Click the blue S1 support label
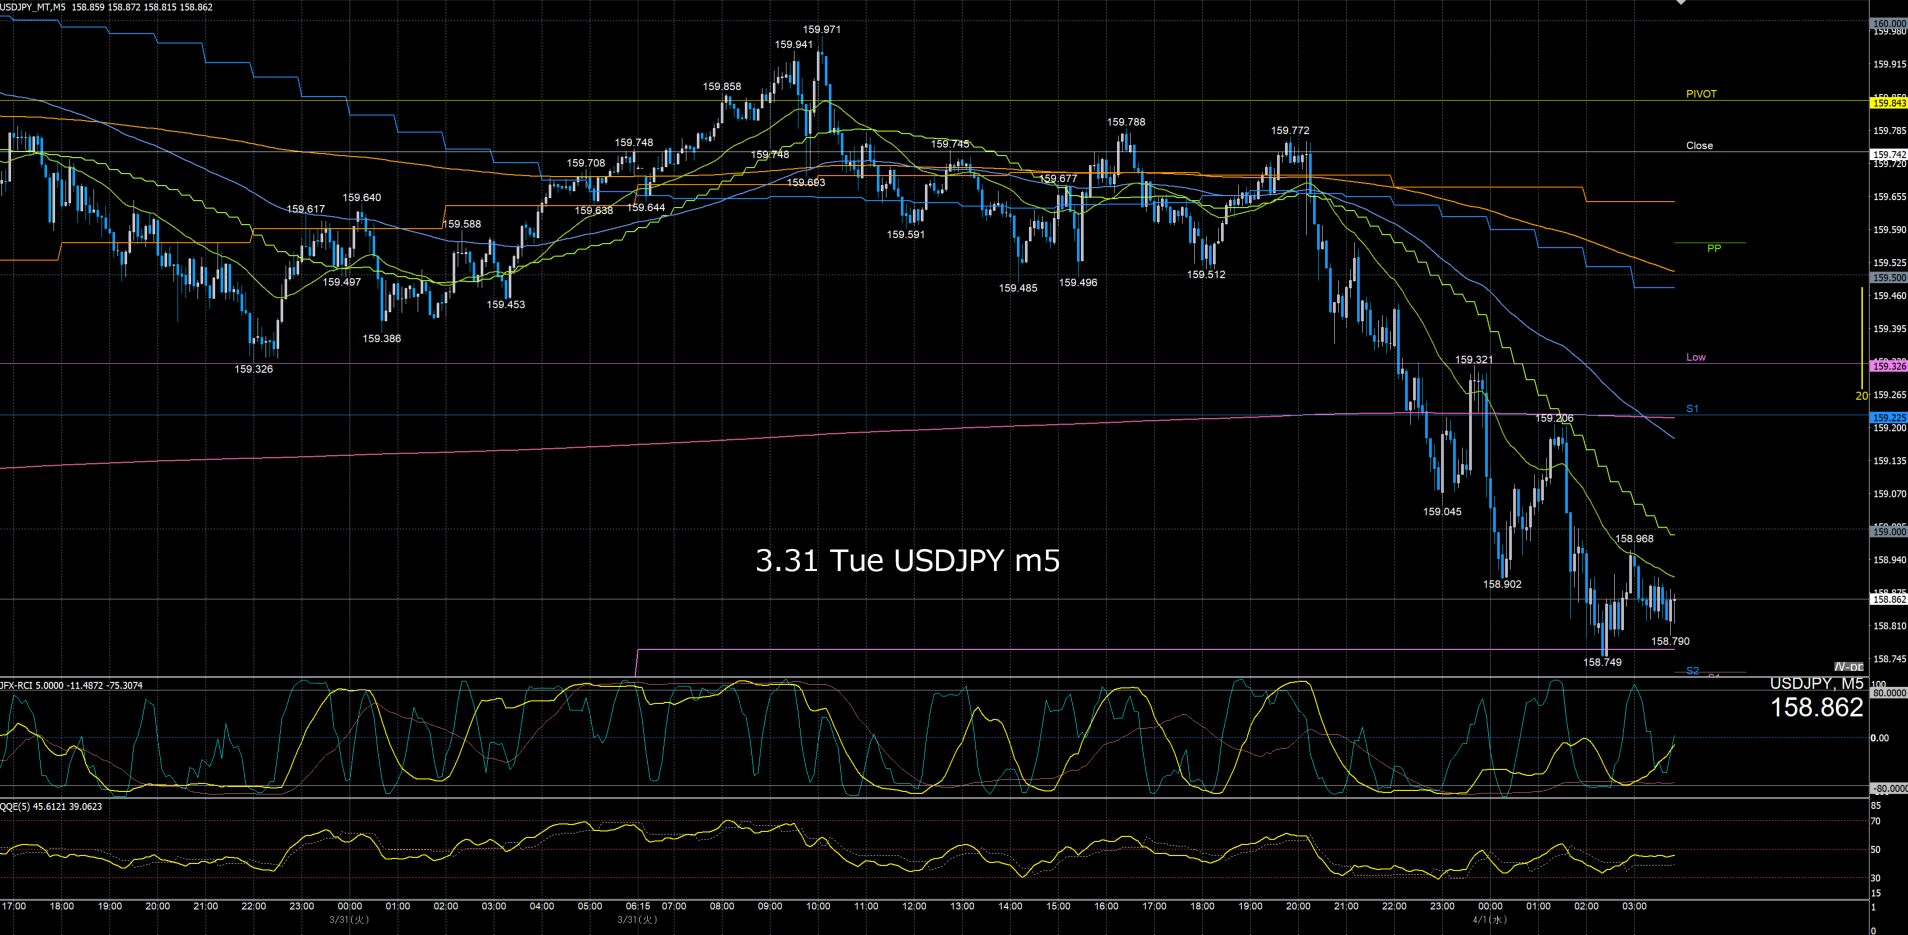1908x935 pixels. tap(1692, 409)
